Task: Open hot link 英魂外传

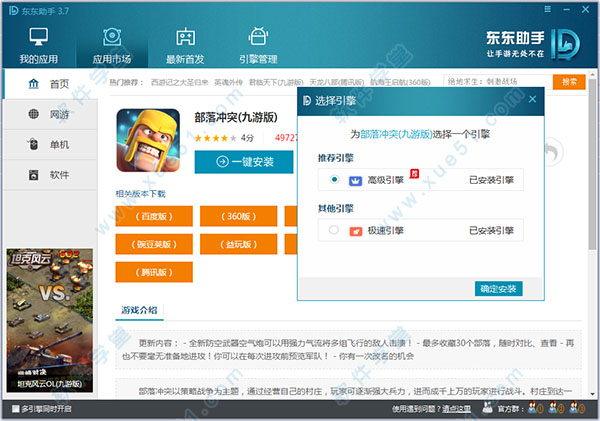Action: (x=228, y=82)
